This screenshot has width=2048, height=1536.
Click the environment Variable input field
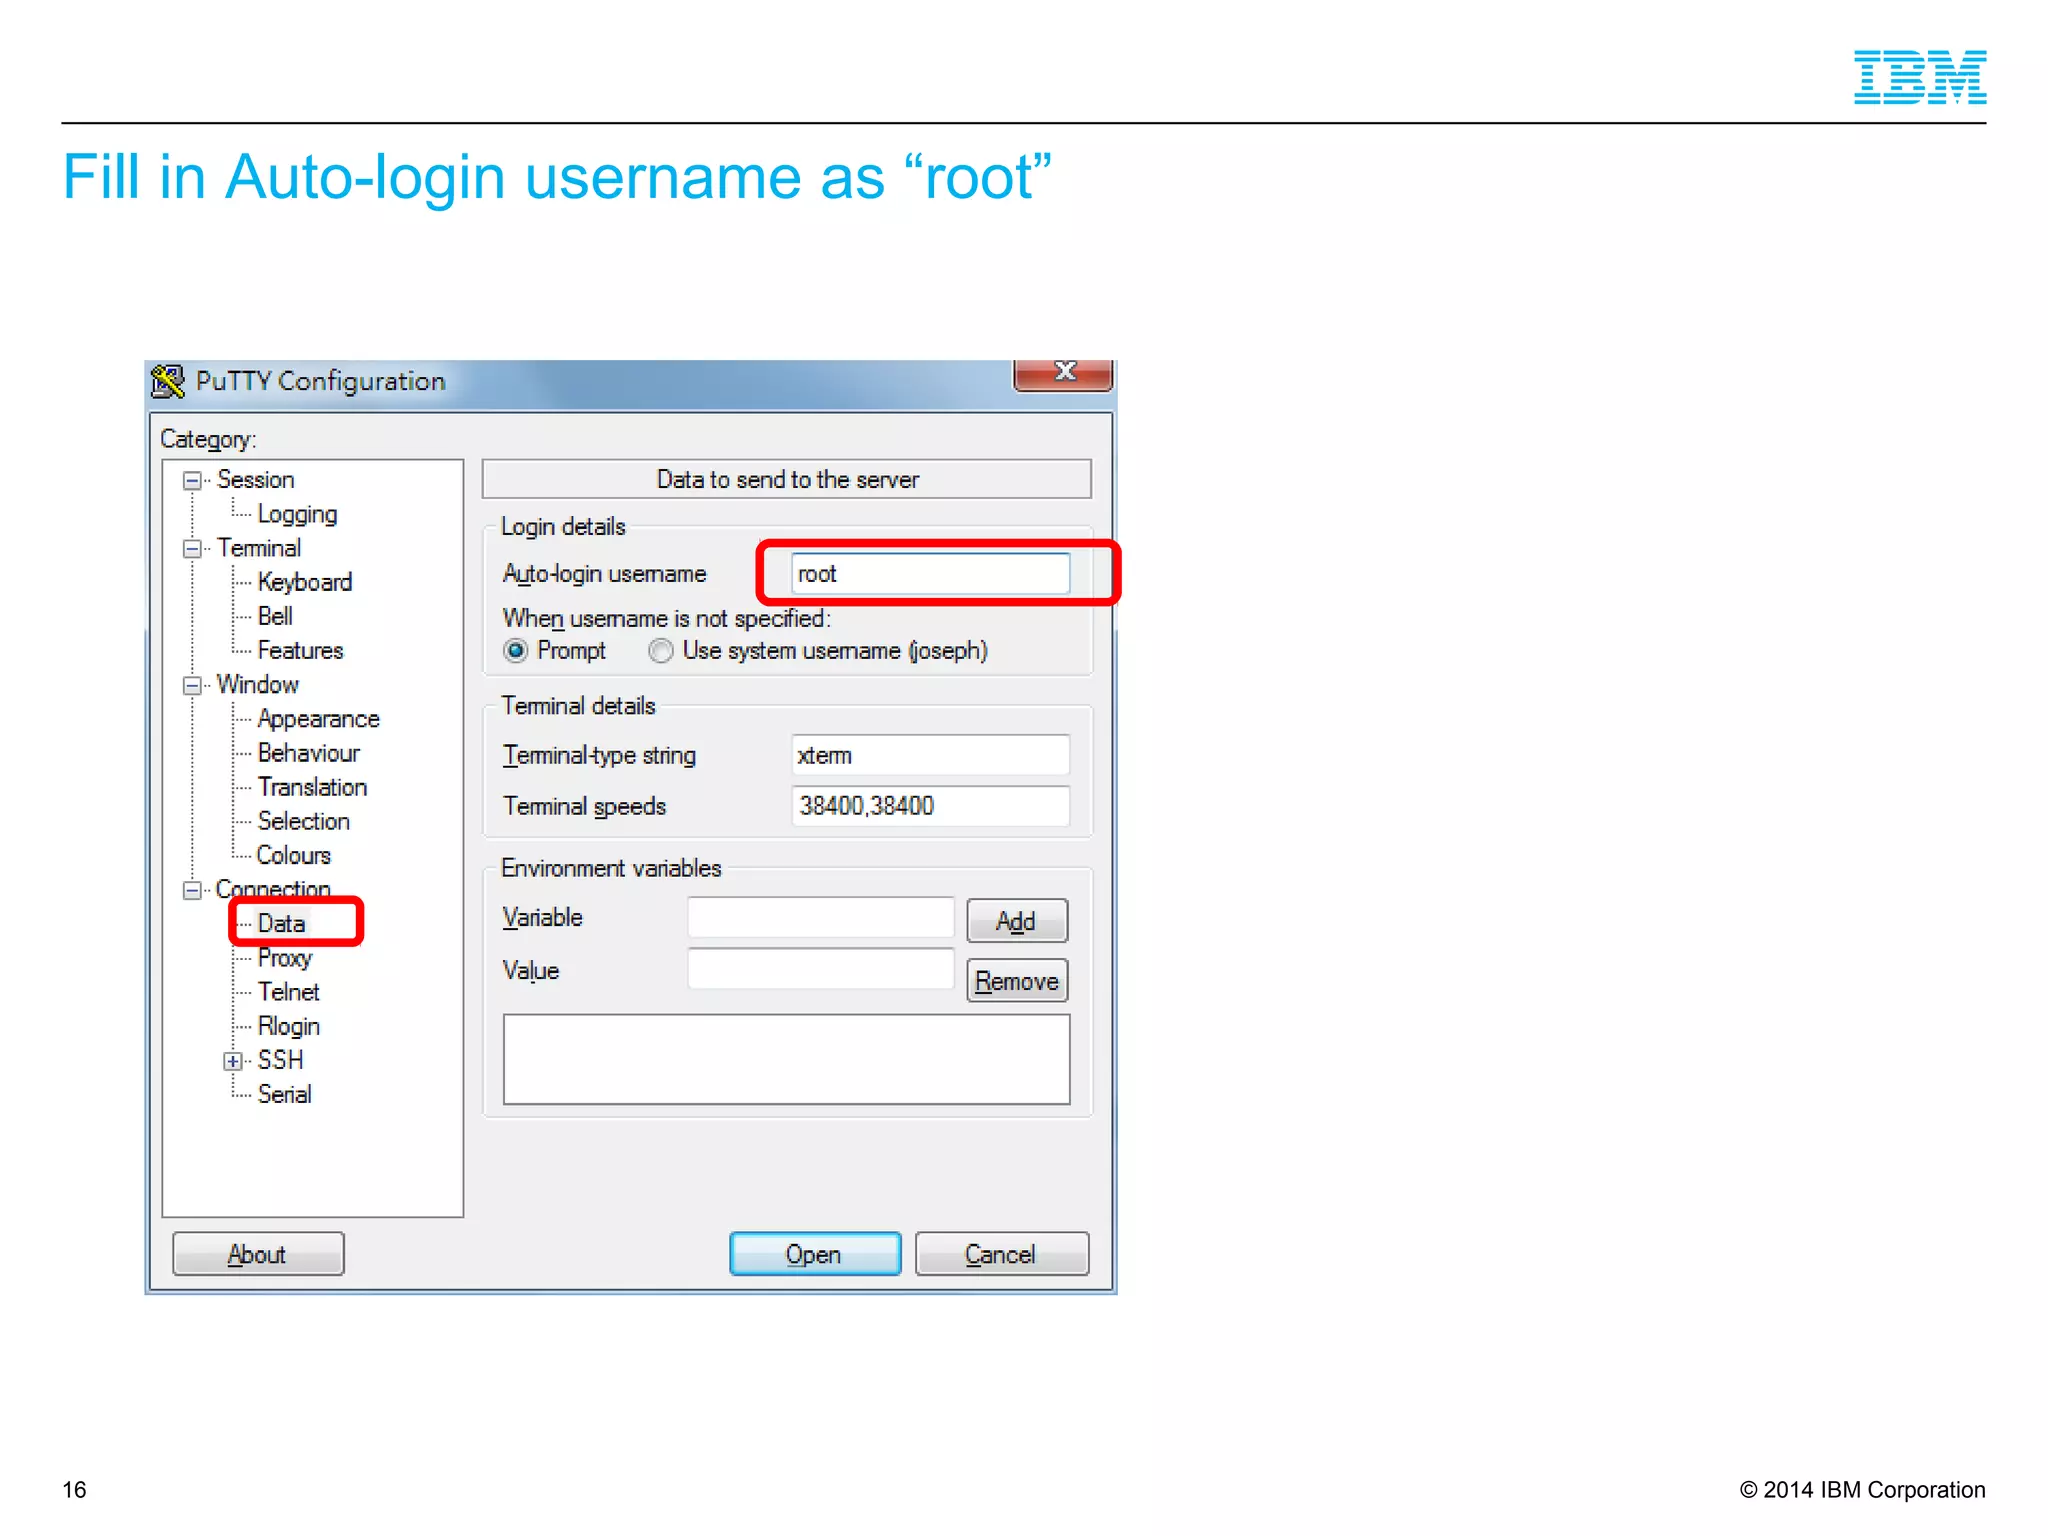click(820, 917)
